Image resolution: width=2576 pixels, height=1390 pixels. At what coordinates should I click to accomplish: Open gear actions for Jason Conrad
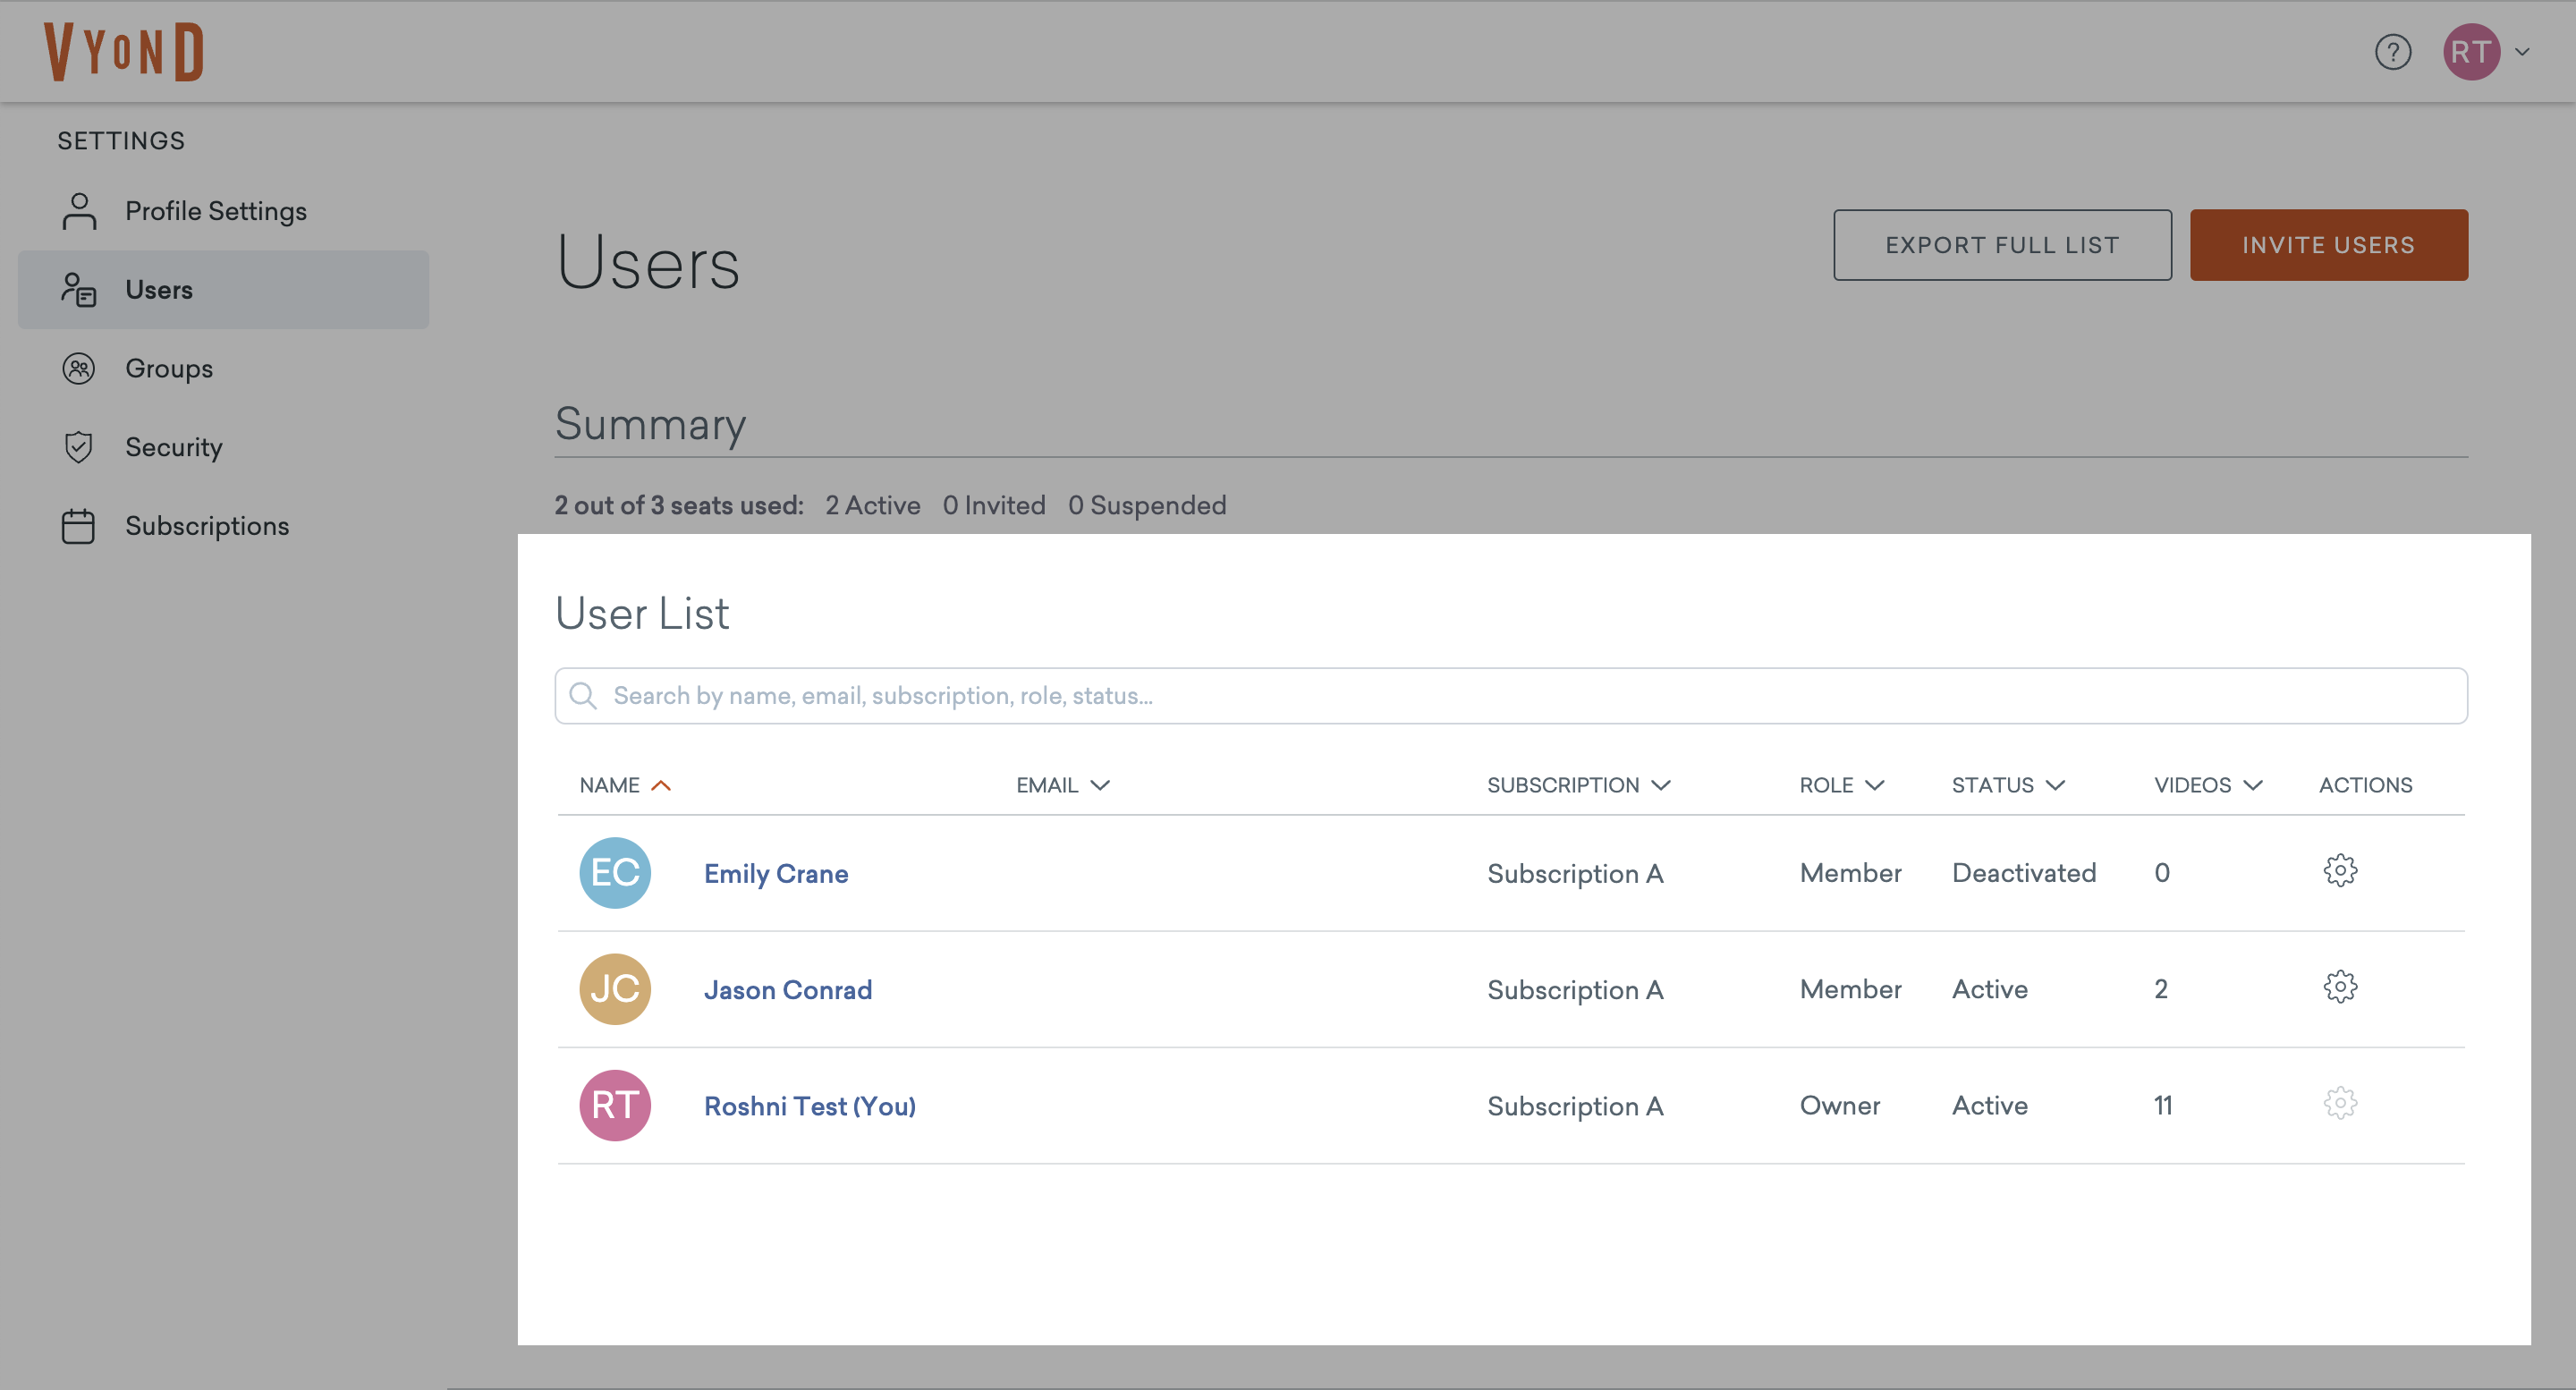pyautogui.click(x=2339, y=987)
